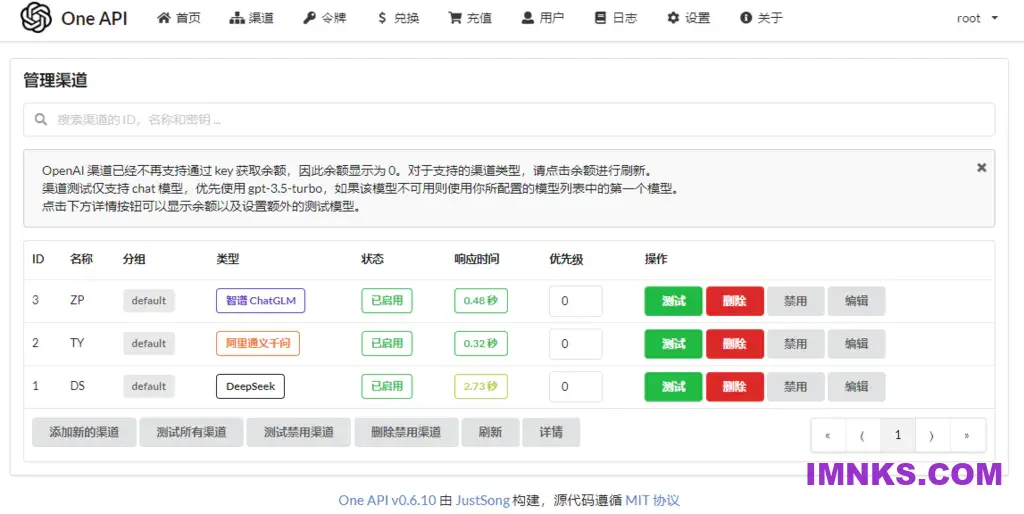Expand the root user dropdown
The width and height of the screenshot is (1024, 514).
coord(977,18)
